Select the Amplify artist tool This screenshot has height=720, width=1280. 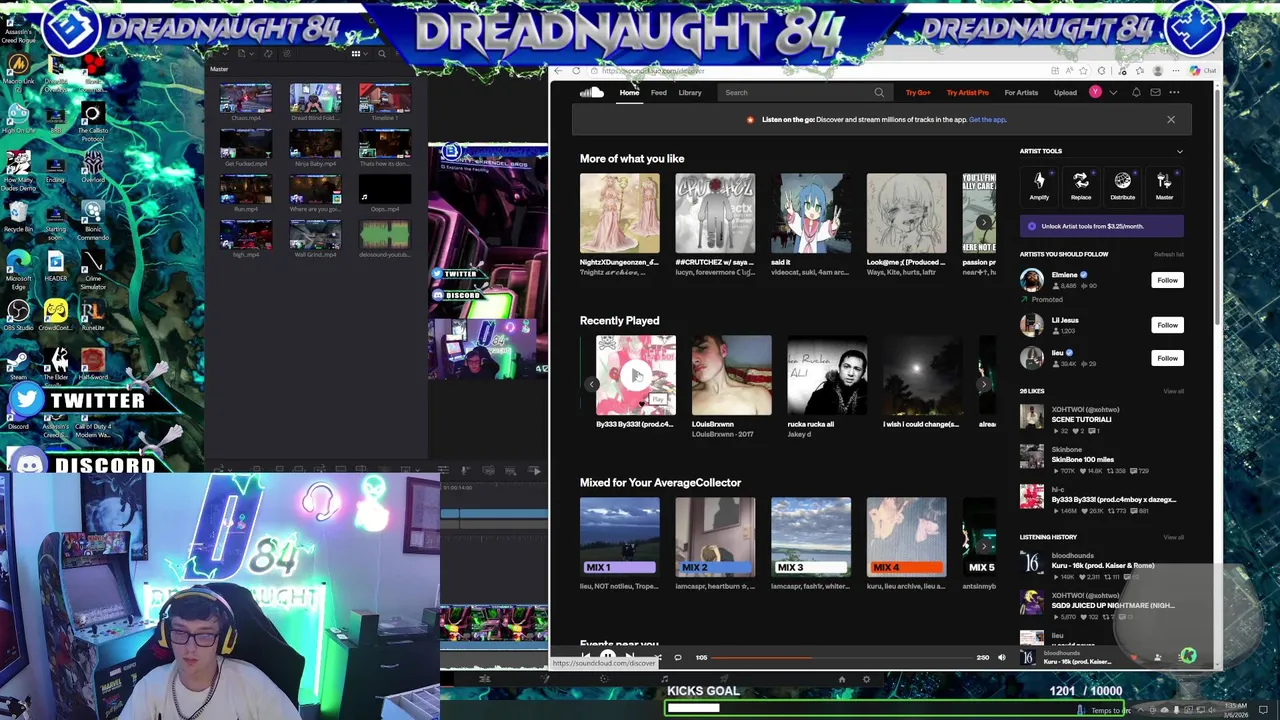[1039, 185]
